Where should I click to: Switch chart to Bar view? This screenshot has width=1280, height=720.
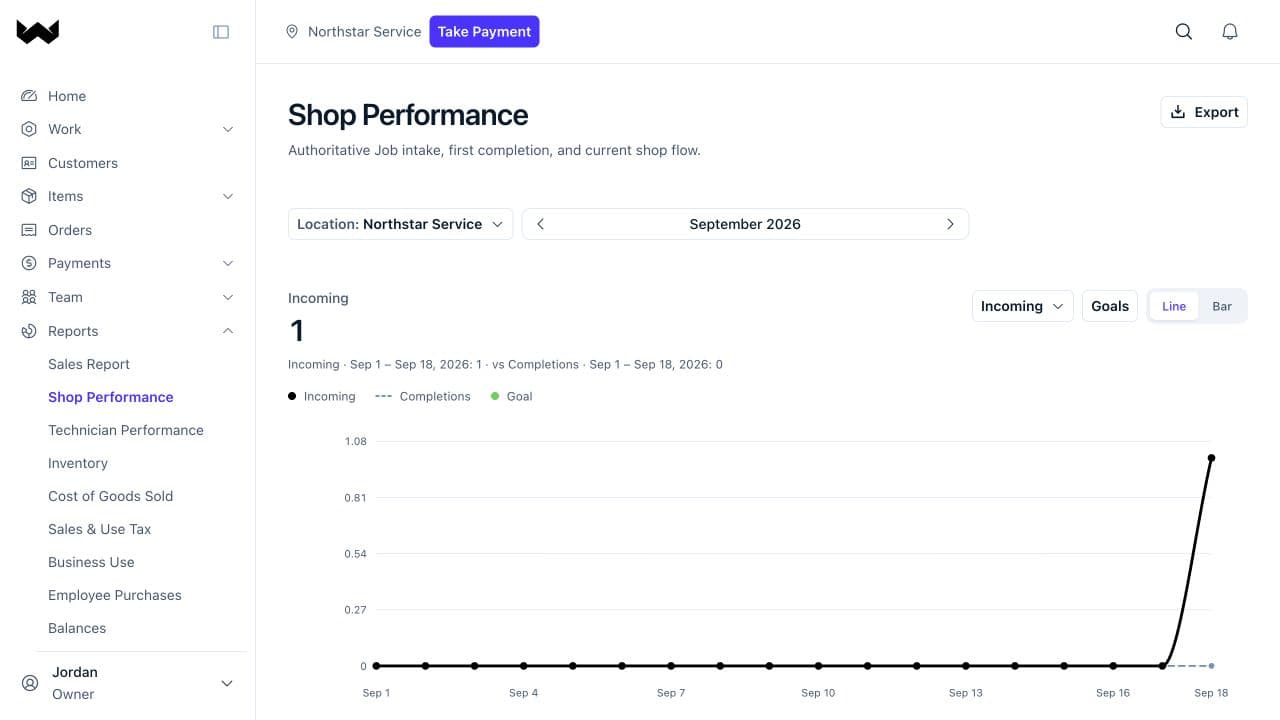(1222, 306)
